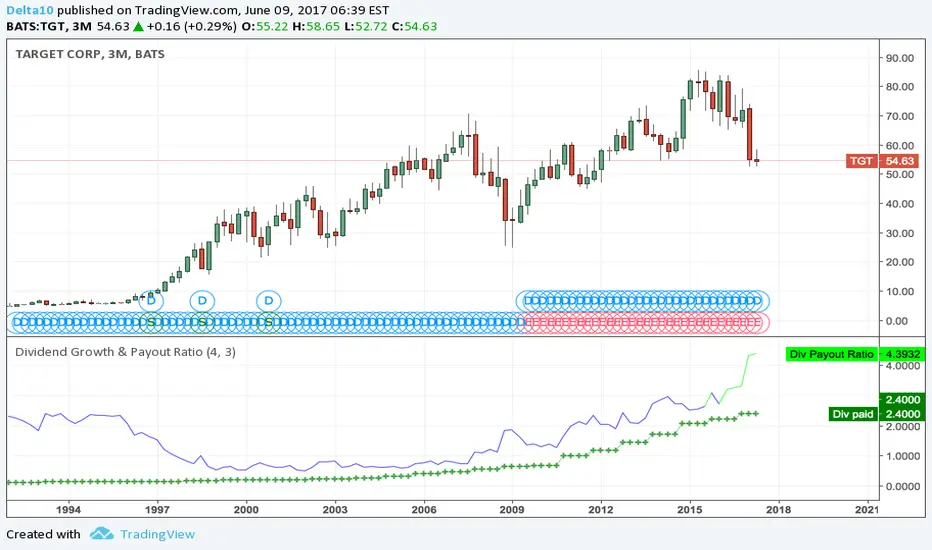Click the 2012 label on time axis

tap(601, 510)
